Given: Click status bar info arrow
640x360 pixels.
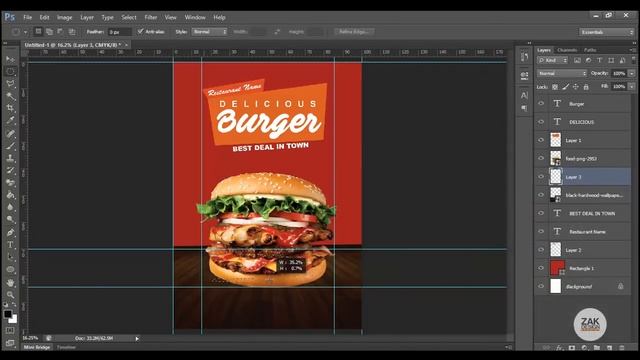Looking at the screenshot, I should pos(137,338).
